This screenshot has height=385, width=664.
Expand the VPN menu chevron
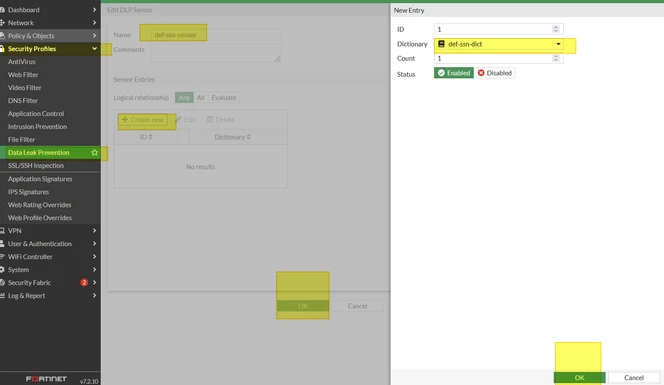94,231
